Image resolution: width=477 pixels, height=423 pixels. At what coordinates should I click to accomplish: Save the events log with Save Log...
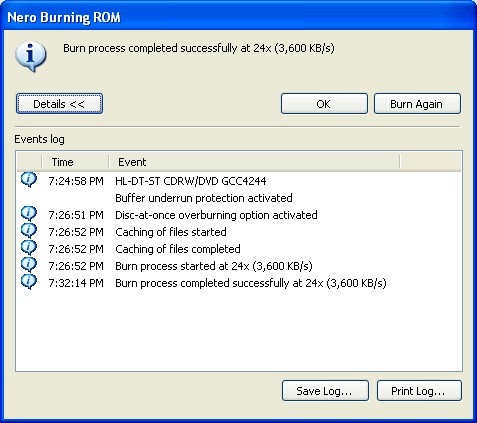(x=325, y=391)
